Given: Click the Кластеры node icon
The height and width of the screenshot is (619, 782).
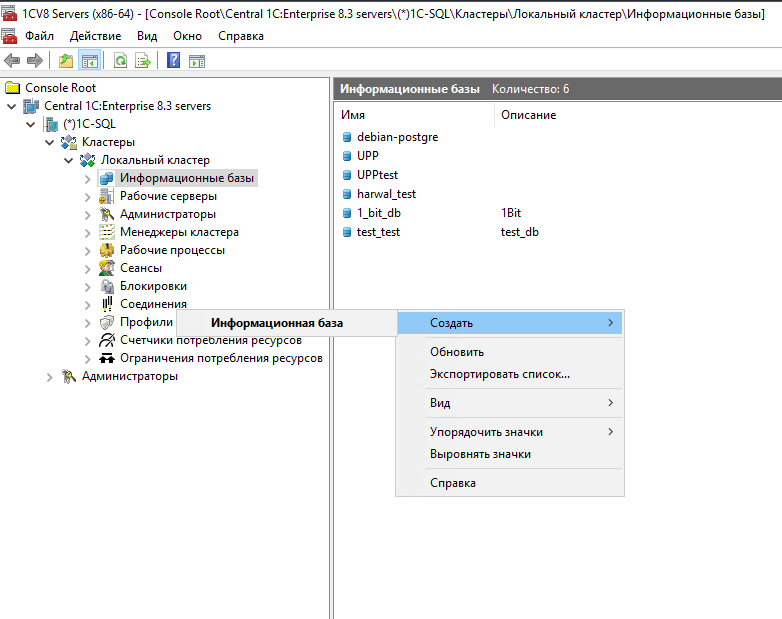Looking at the screenshot, I should [x=69, y=142].
